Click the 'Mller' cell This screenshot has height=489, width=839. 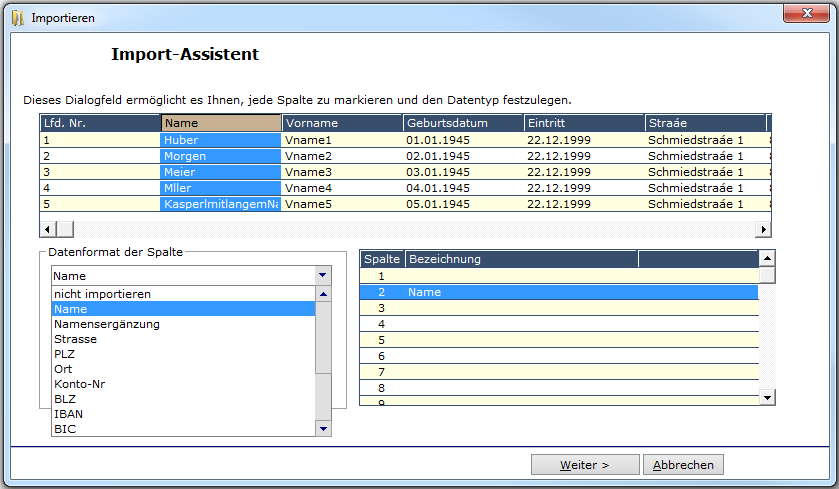tap(220, 188)
